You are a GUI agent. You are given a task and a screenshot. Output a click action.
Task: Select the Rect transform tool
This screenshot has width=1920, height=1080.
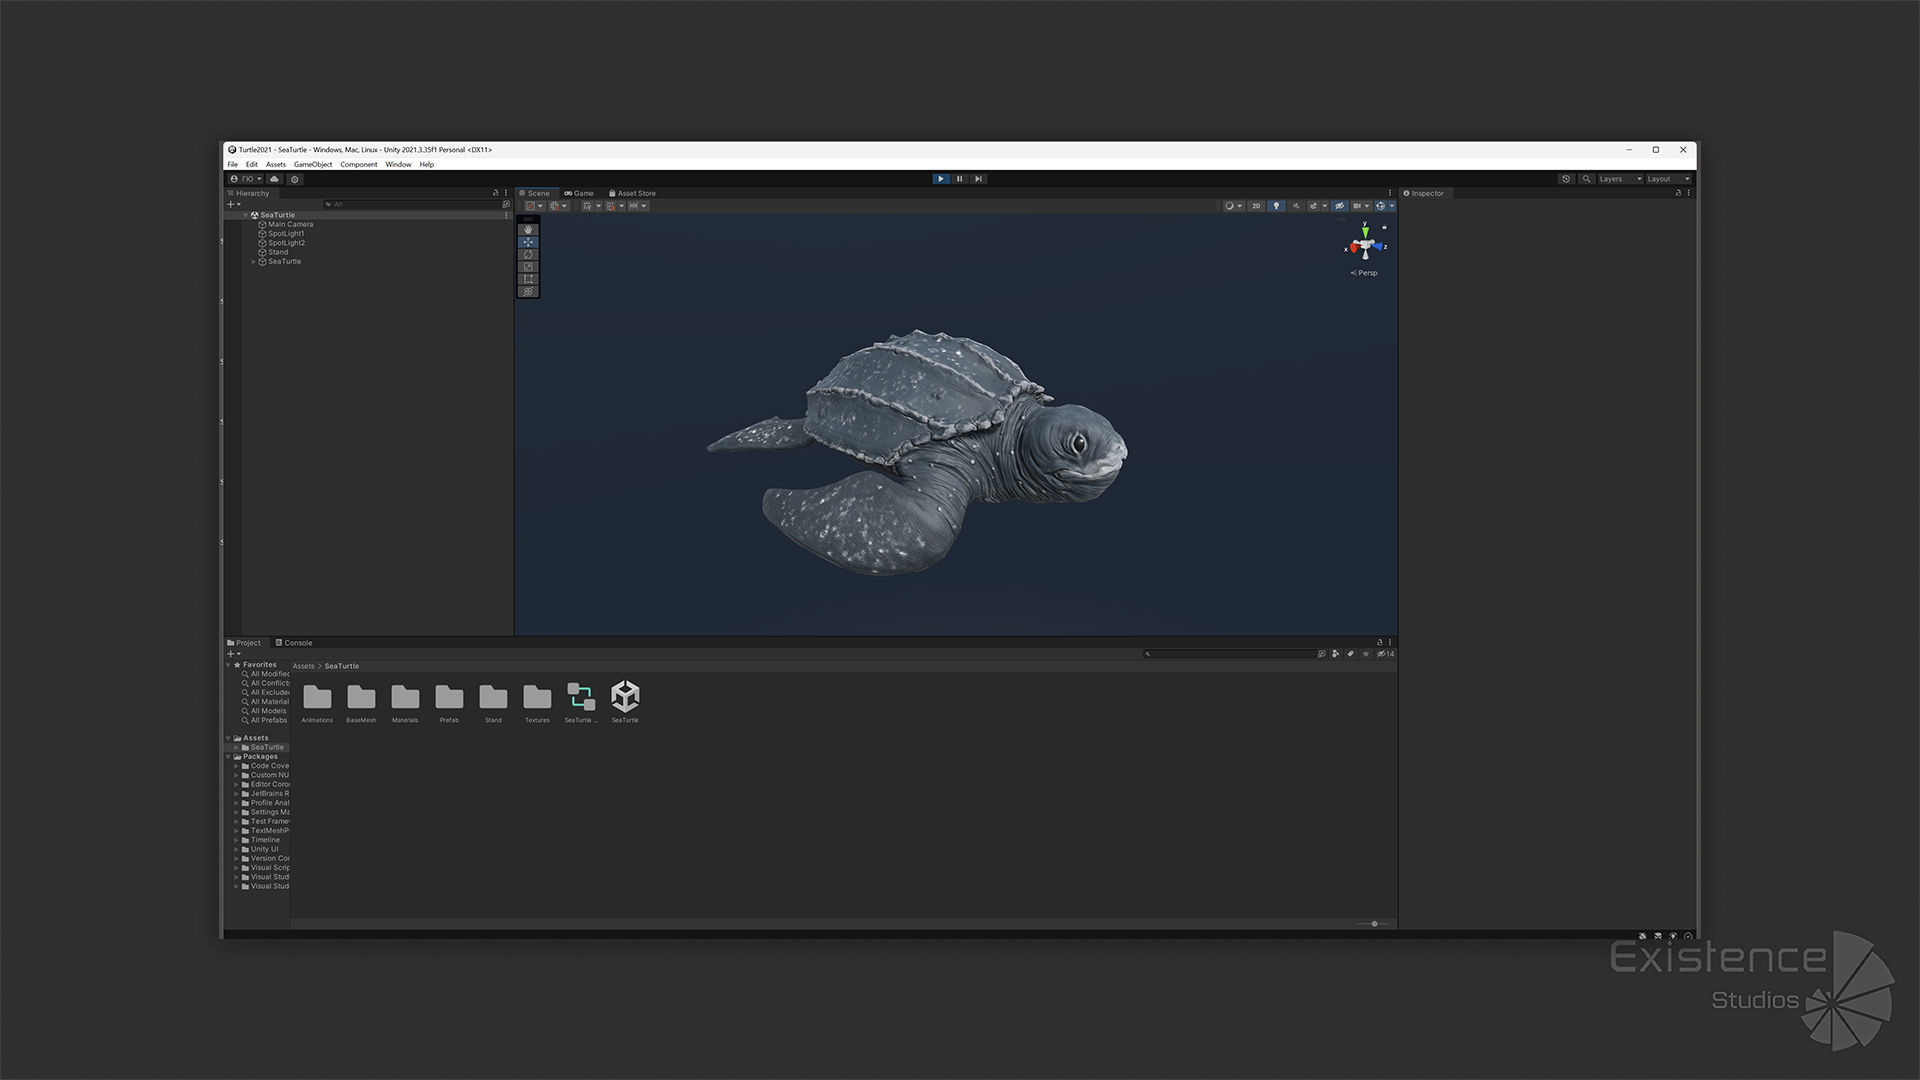coord(528,279)
